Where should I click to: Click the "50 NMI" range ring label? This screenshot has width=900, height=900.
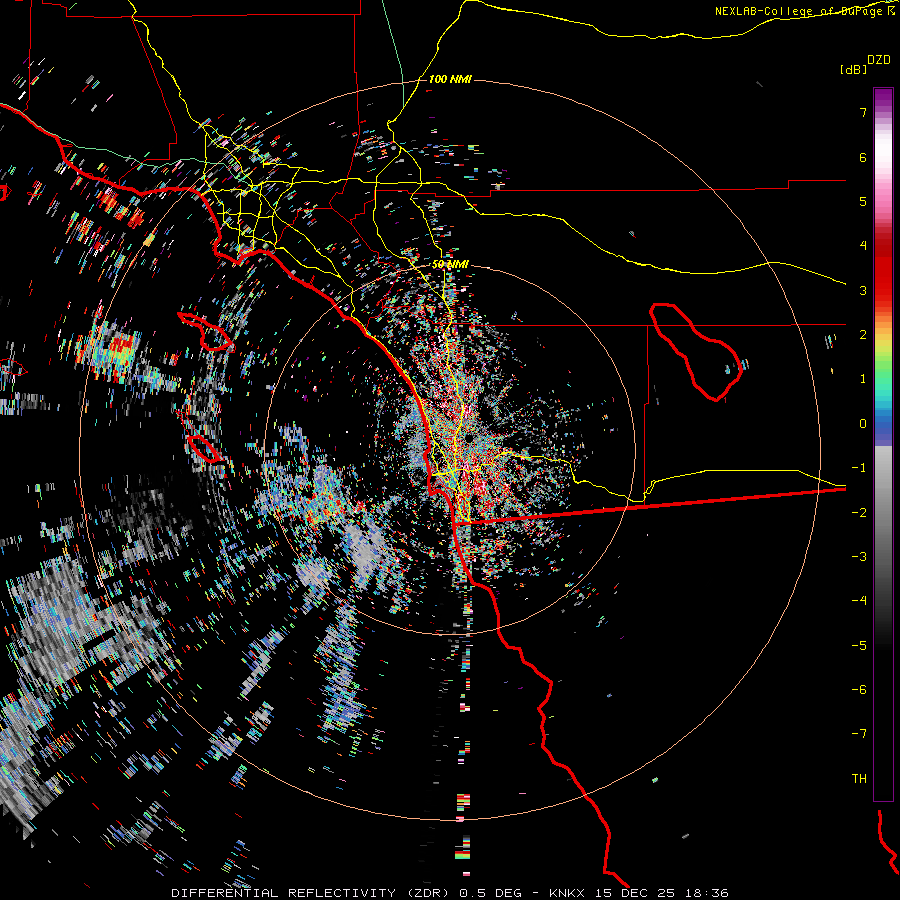[x=450, y=264]
